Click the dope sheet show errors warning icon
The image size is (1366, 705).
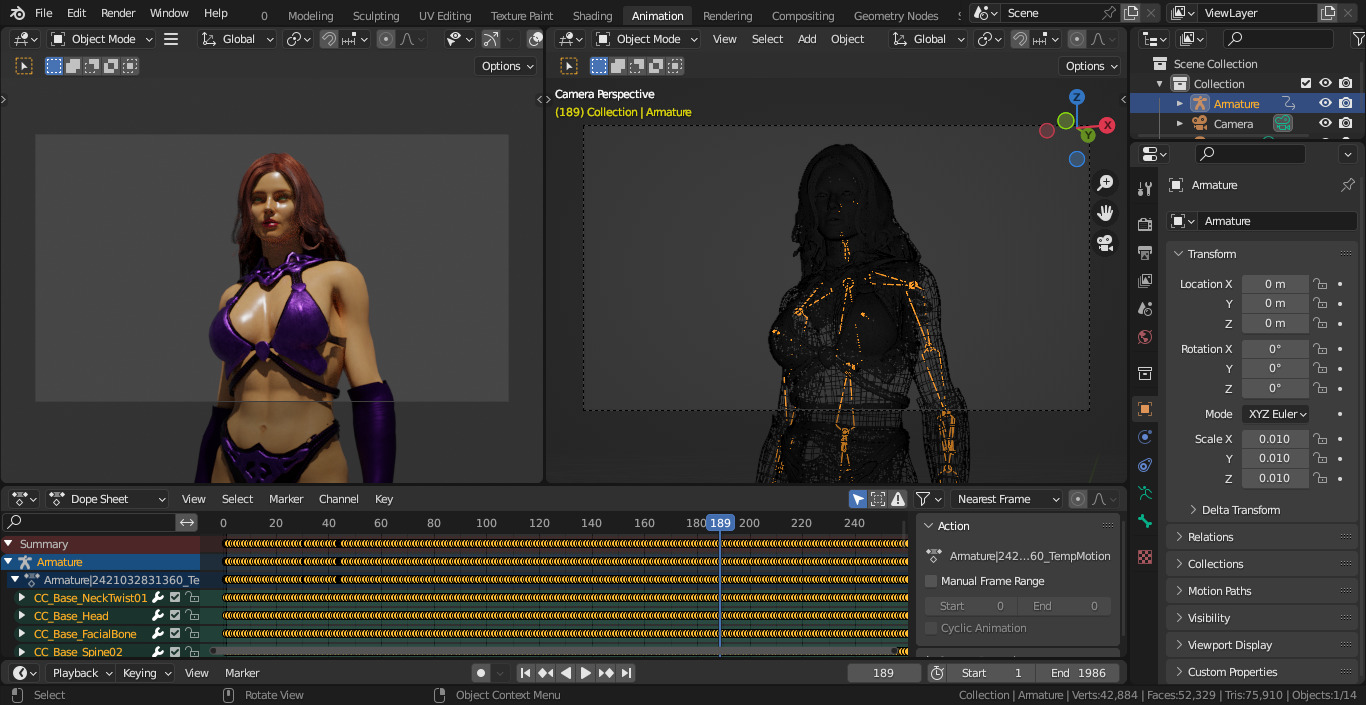click(898, 499)
